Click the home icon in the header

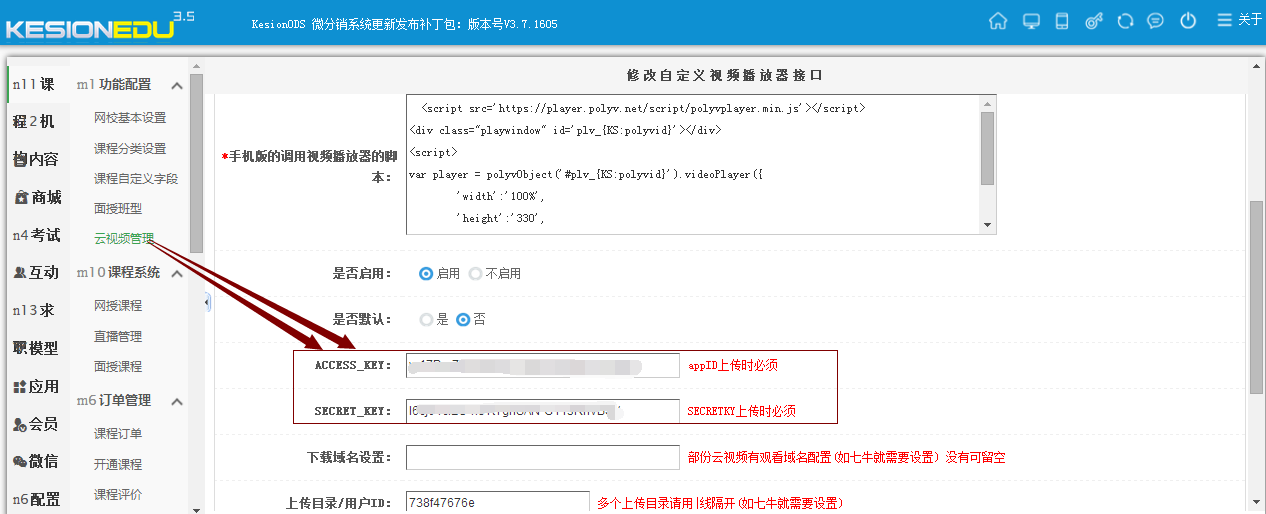(997, 21)
